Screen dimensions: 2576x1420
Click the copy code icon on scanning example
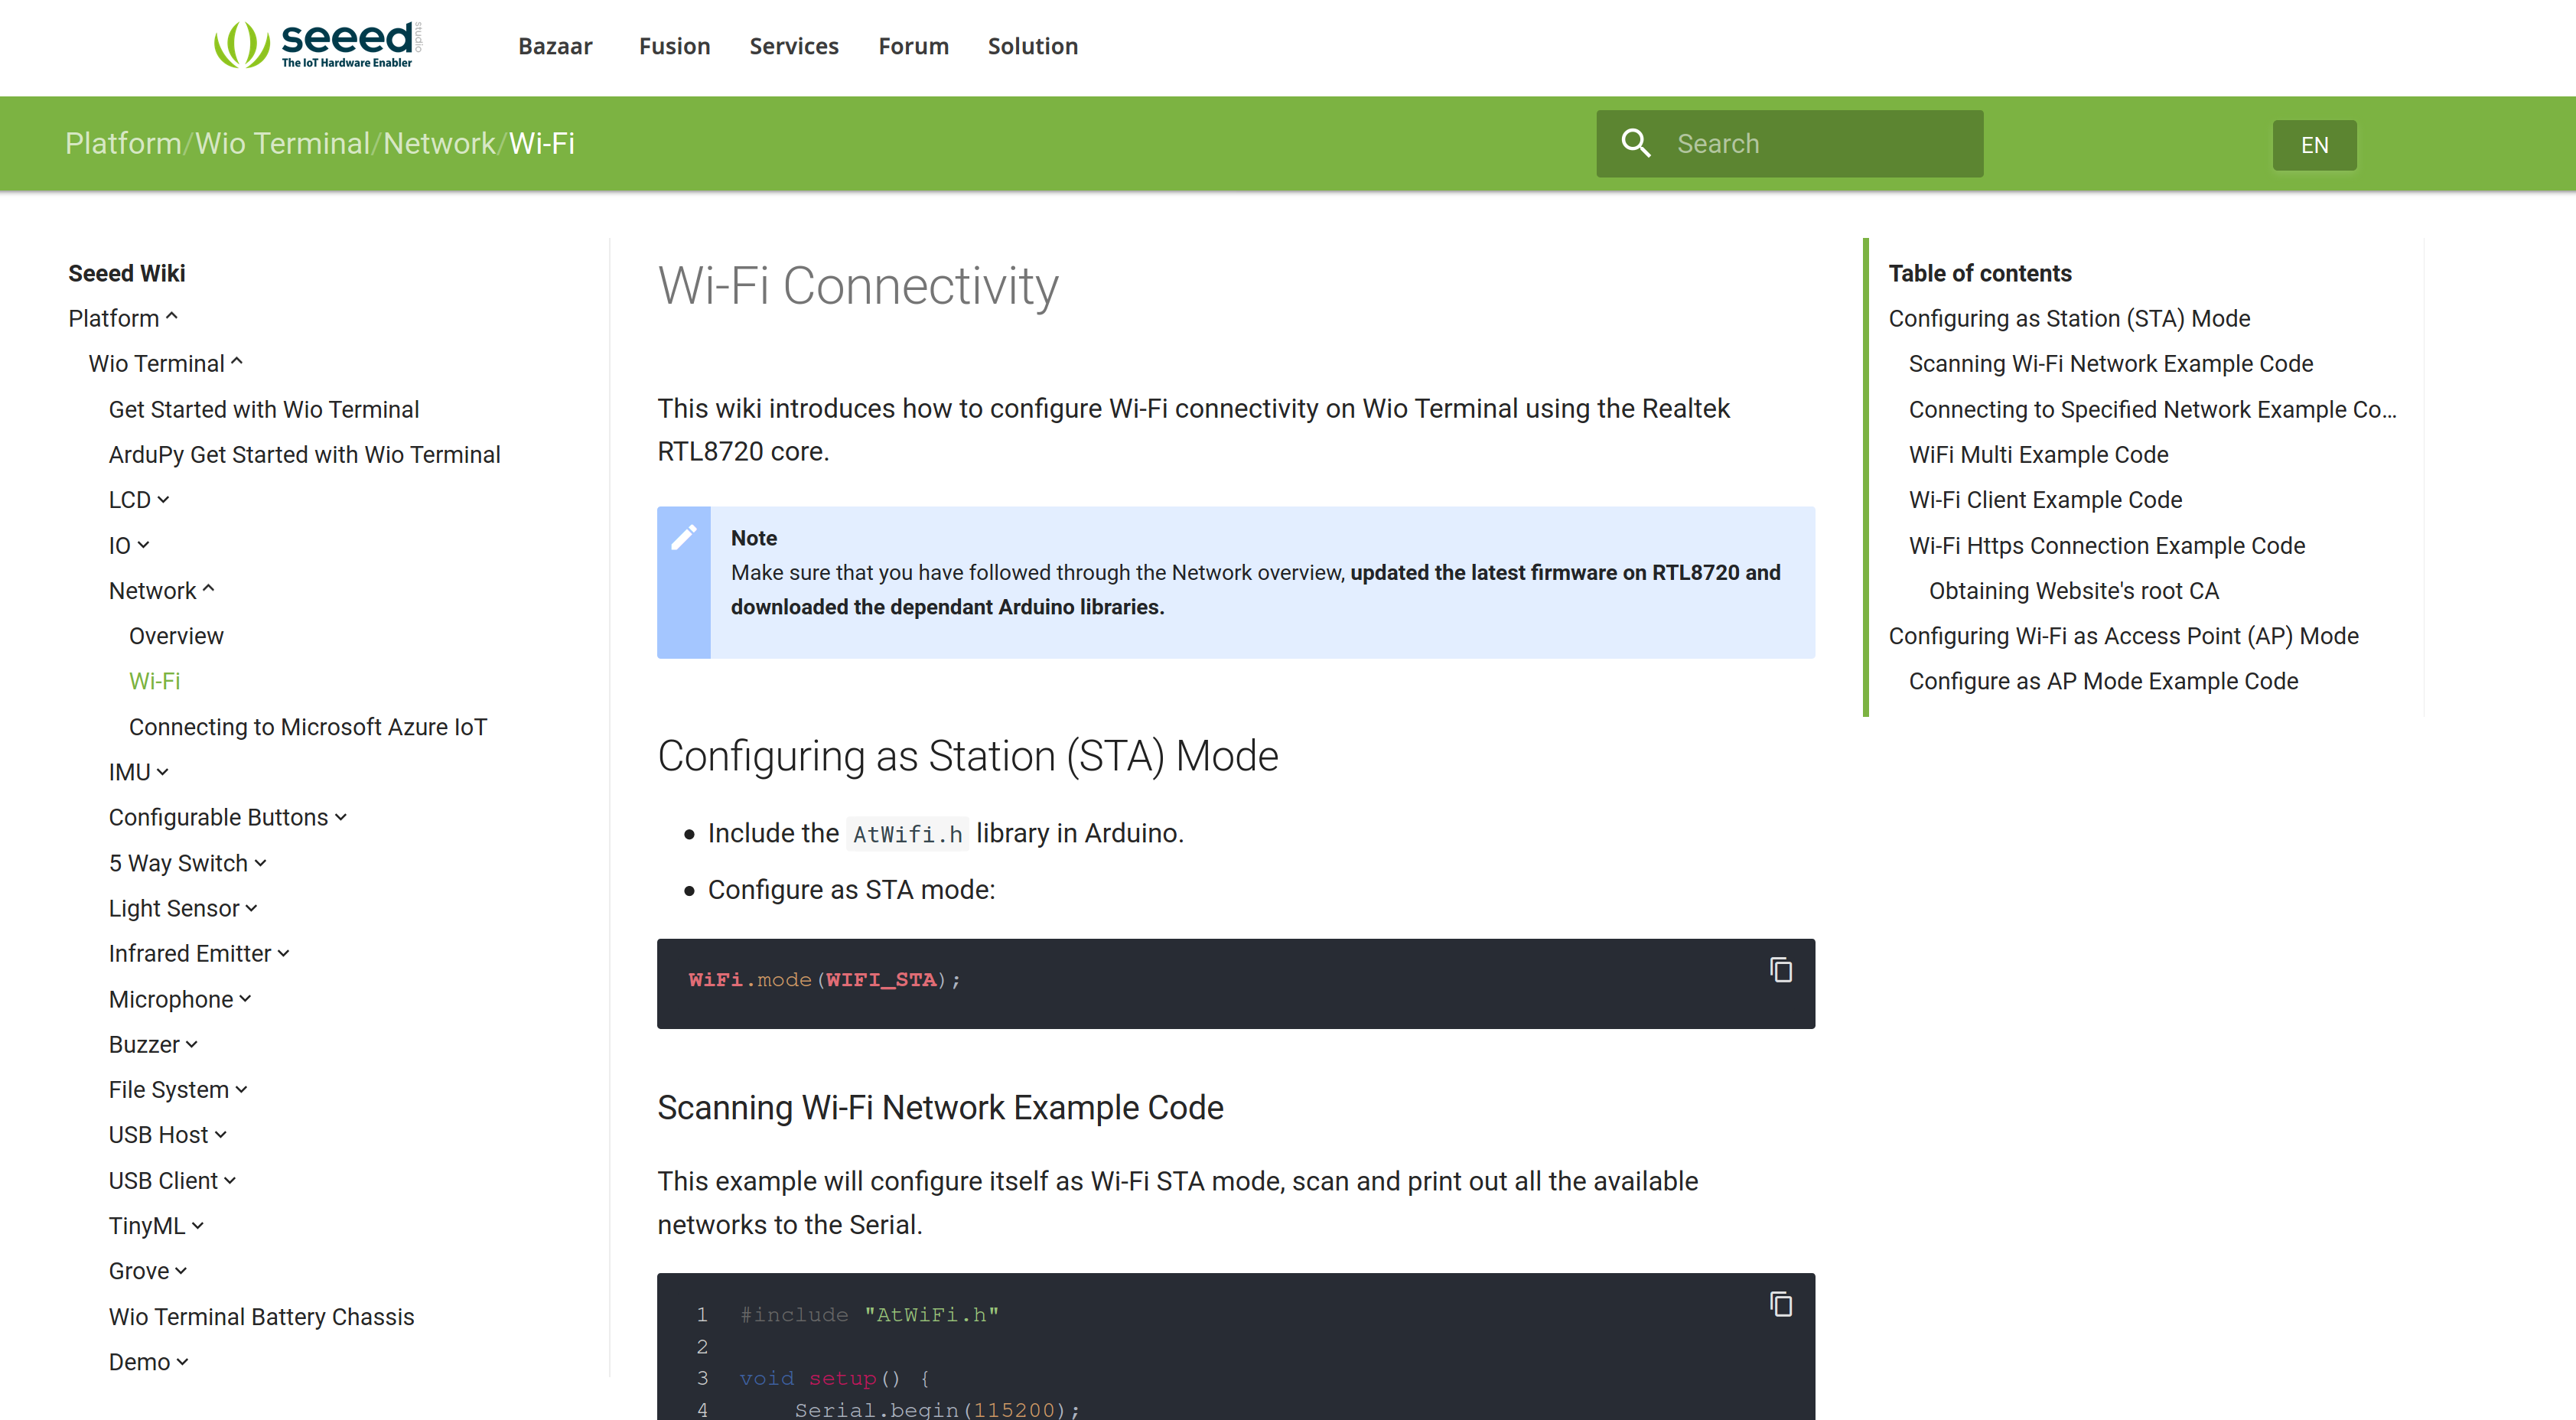click(1782, 1303)
